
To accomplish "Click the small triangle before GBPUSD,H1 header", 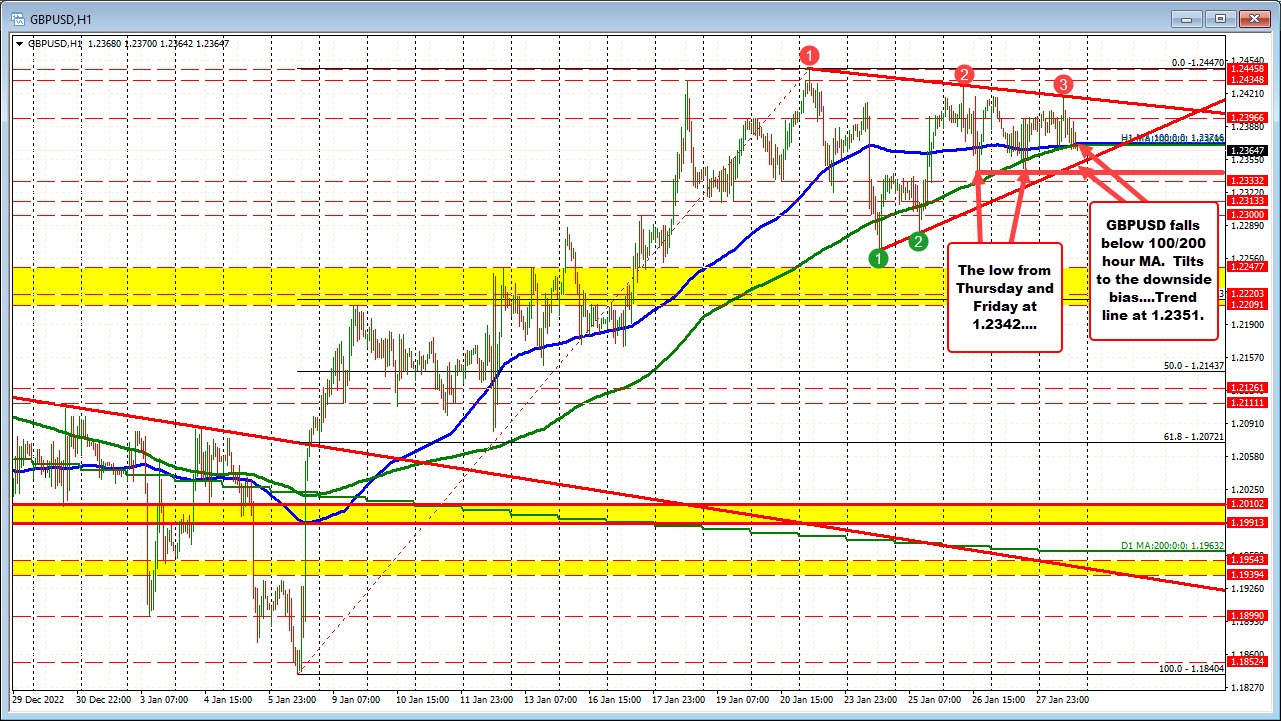I will tap(19, 44).
